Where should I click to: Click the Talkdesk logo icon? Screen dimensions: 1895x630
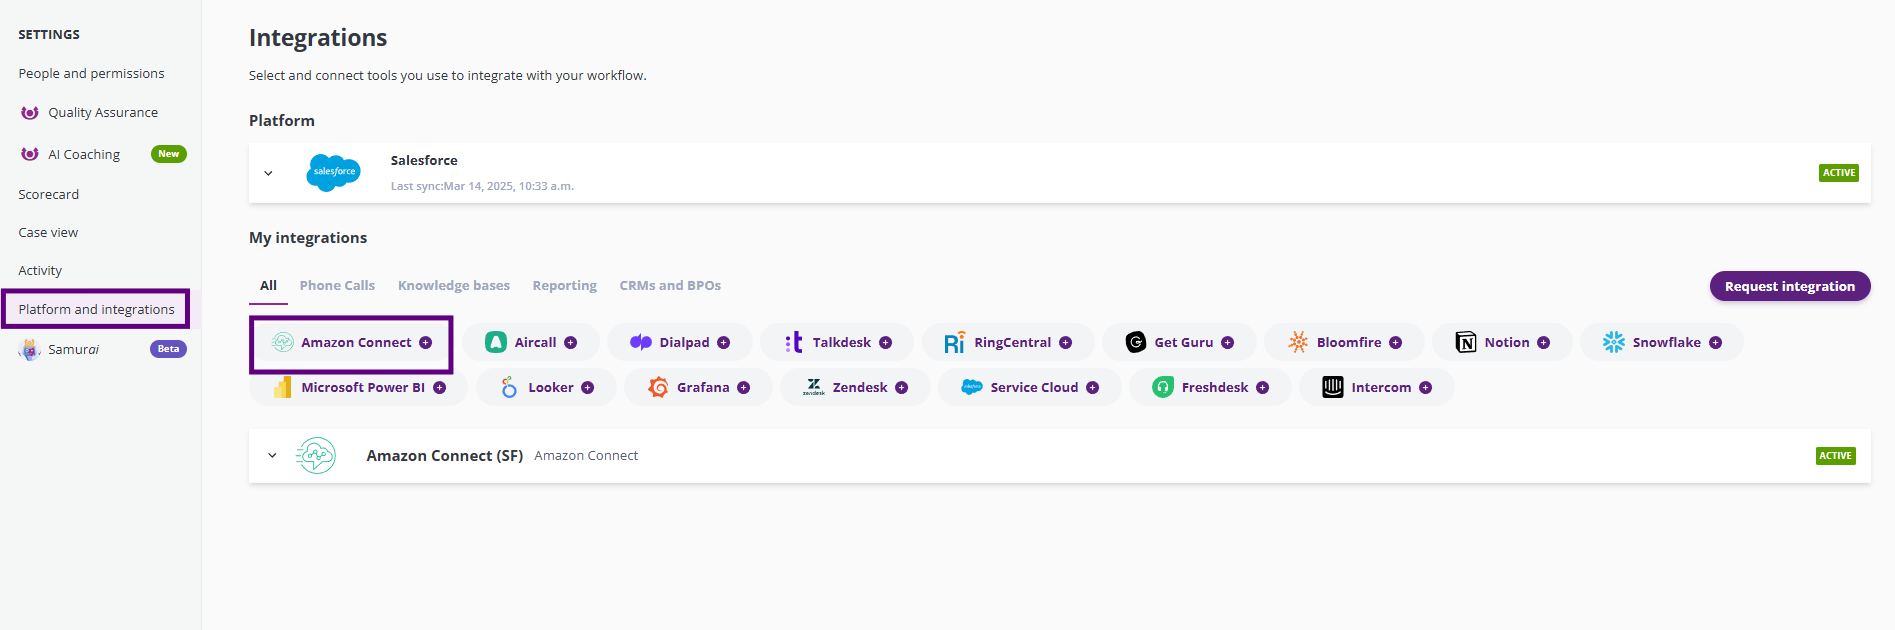point(794,343)
